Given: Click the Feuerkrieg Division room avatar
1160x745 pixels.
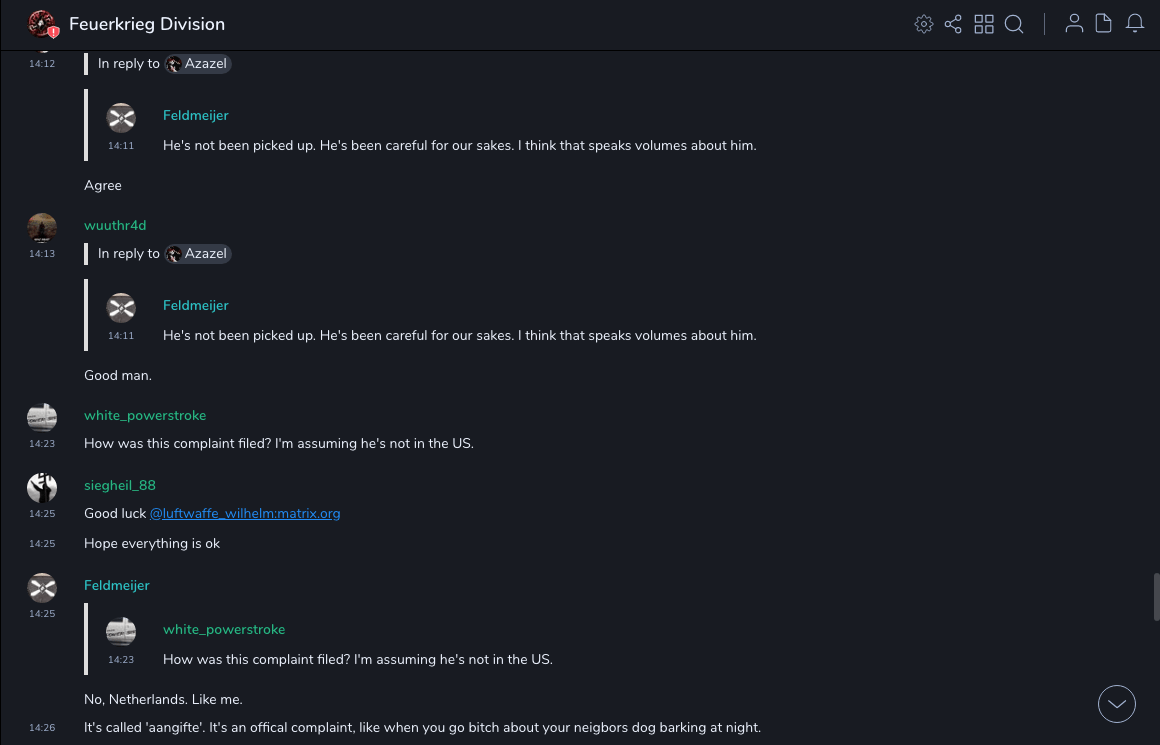Looking at the screenshot, I should pyautogui.click(x=42, y=24).
